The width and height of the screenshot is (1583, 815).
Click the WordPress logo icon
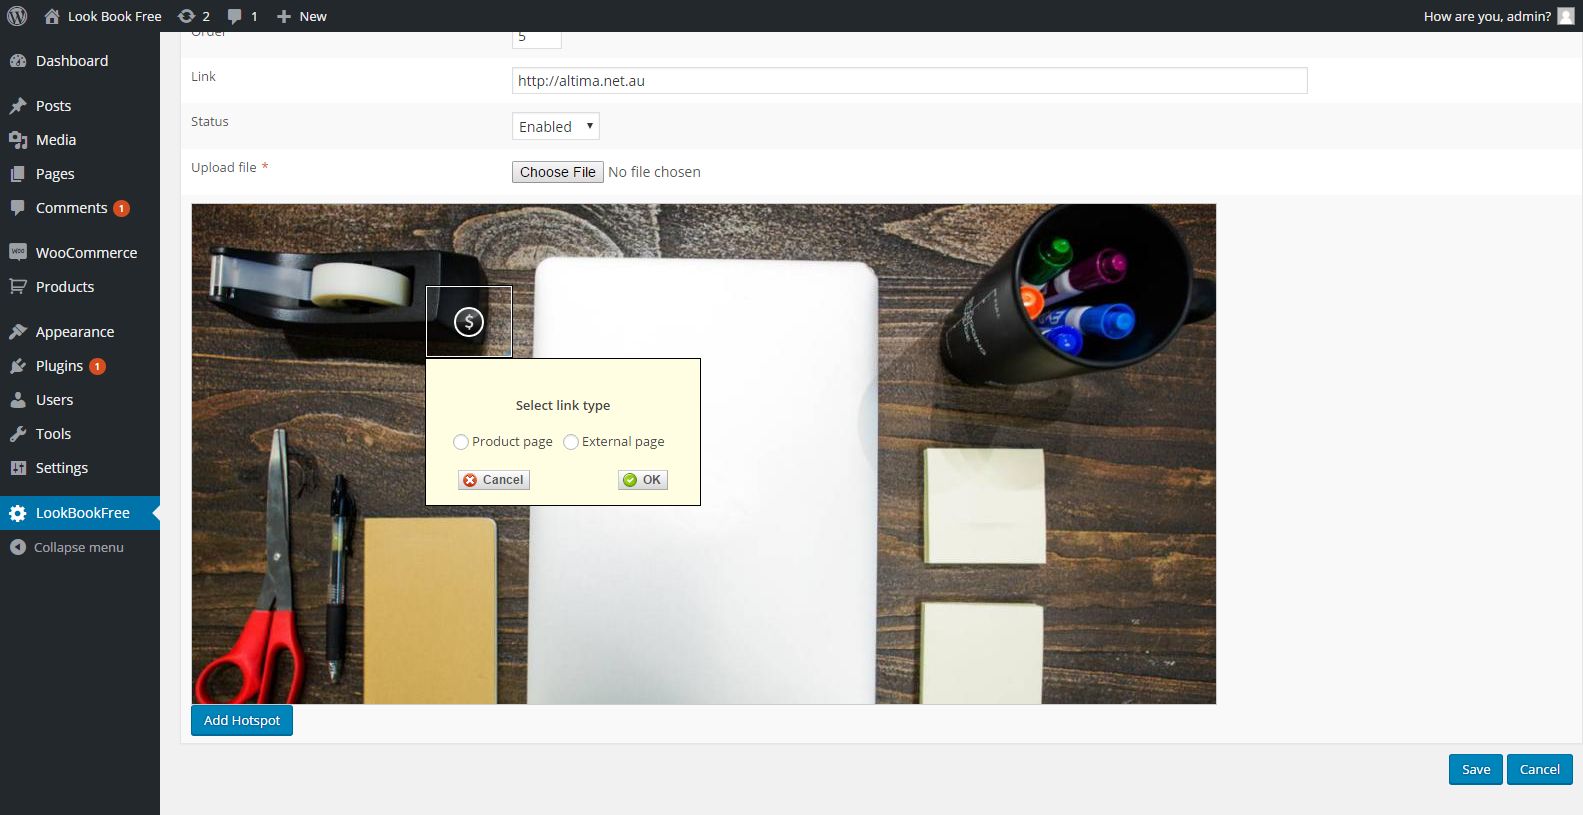(x=17, y=16)
